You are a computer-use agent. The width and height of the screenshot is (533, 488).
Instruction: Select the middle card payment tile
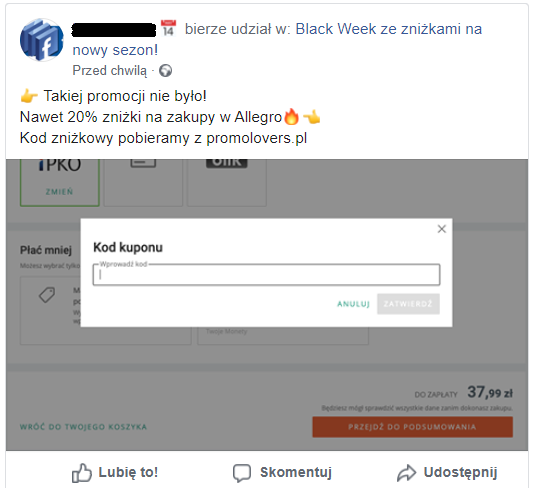point(143,182)
